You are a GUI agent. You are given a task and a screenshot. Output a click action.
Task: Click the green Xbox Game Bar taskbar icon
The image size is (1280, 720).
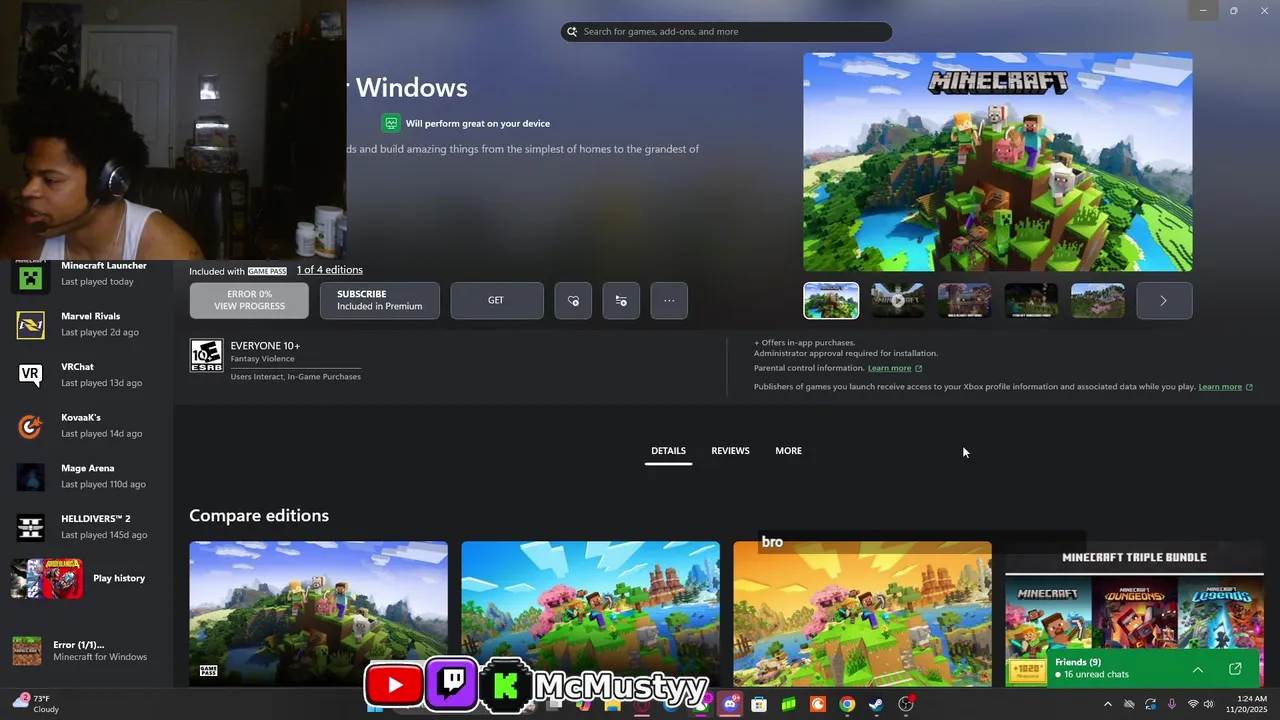pyautogui.click(x=788, y=704)
